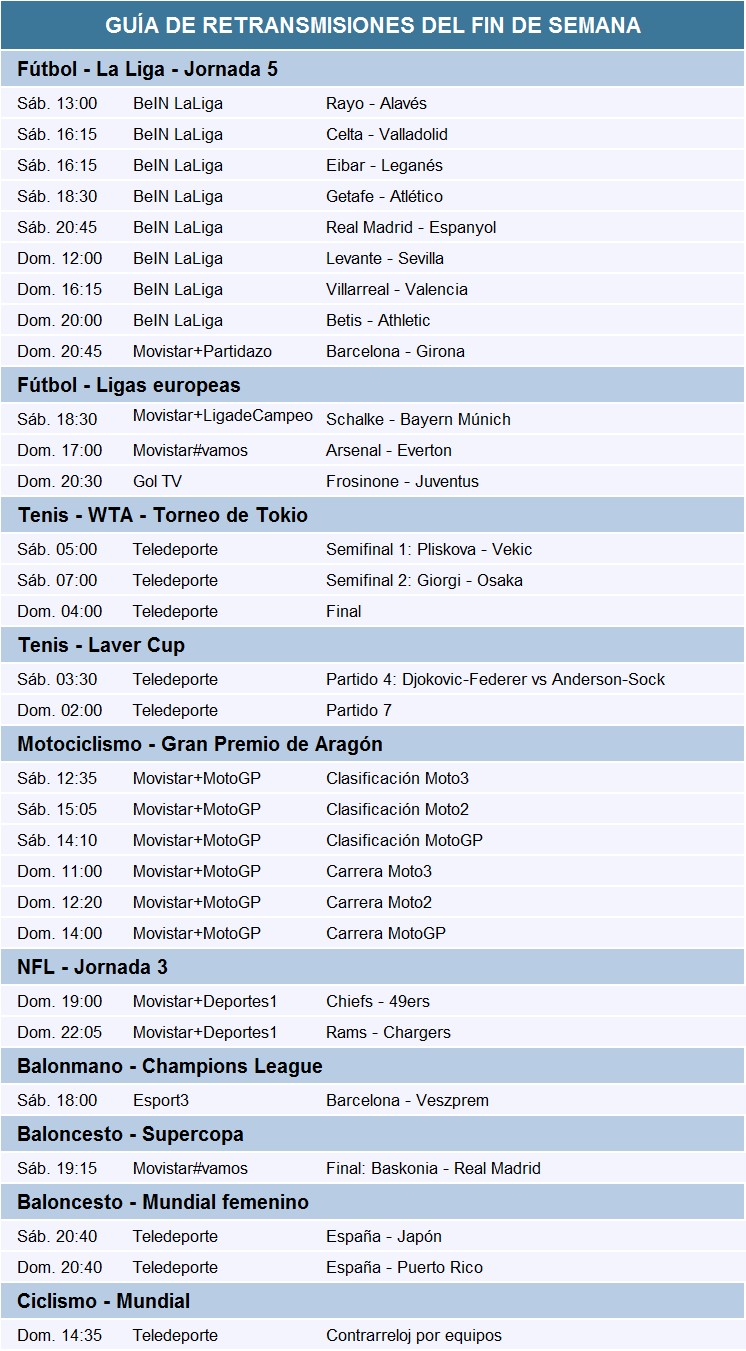This screenshot has width=746, height=1351.
Task: Click the Djokovic-Federer vs Anderson-Sock match
Action: tap(495, 679)
